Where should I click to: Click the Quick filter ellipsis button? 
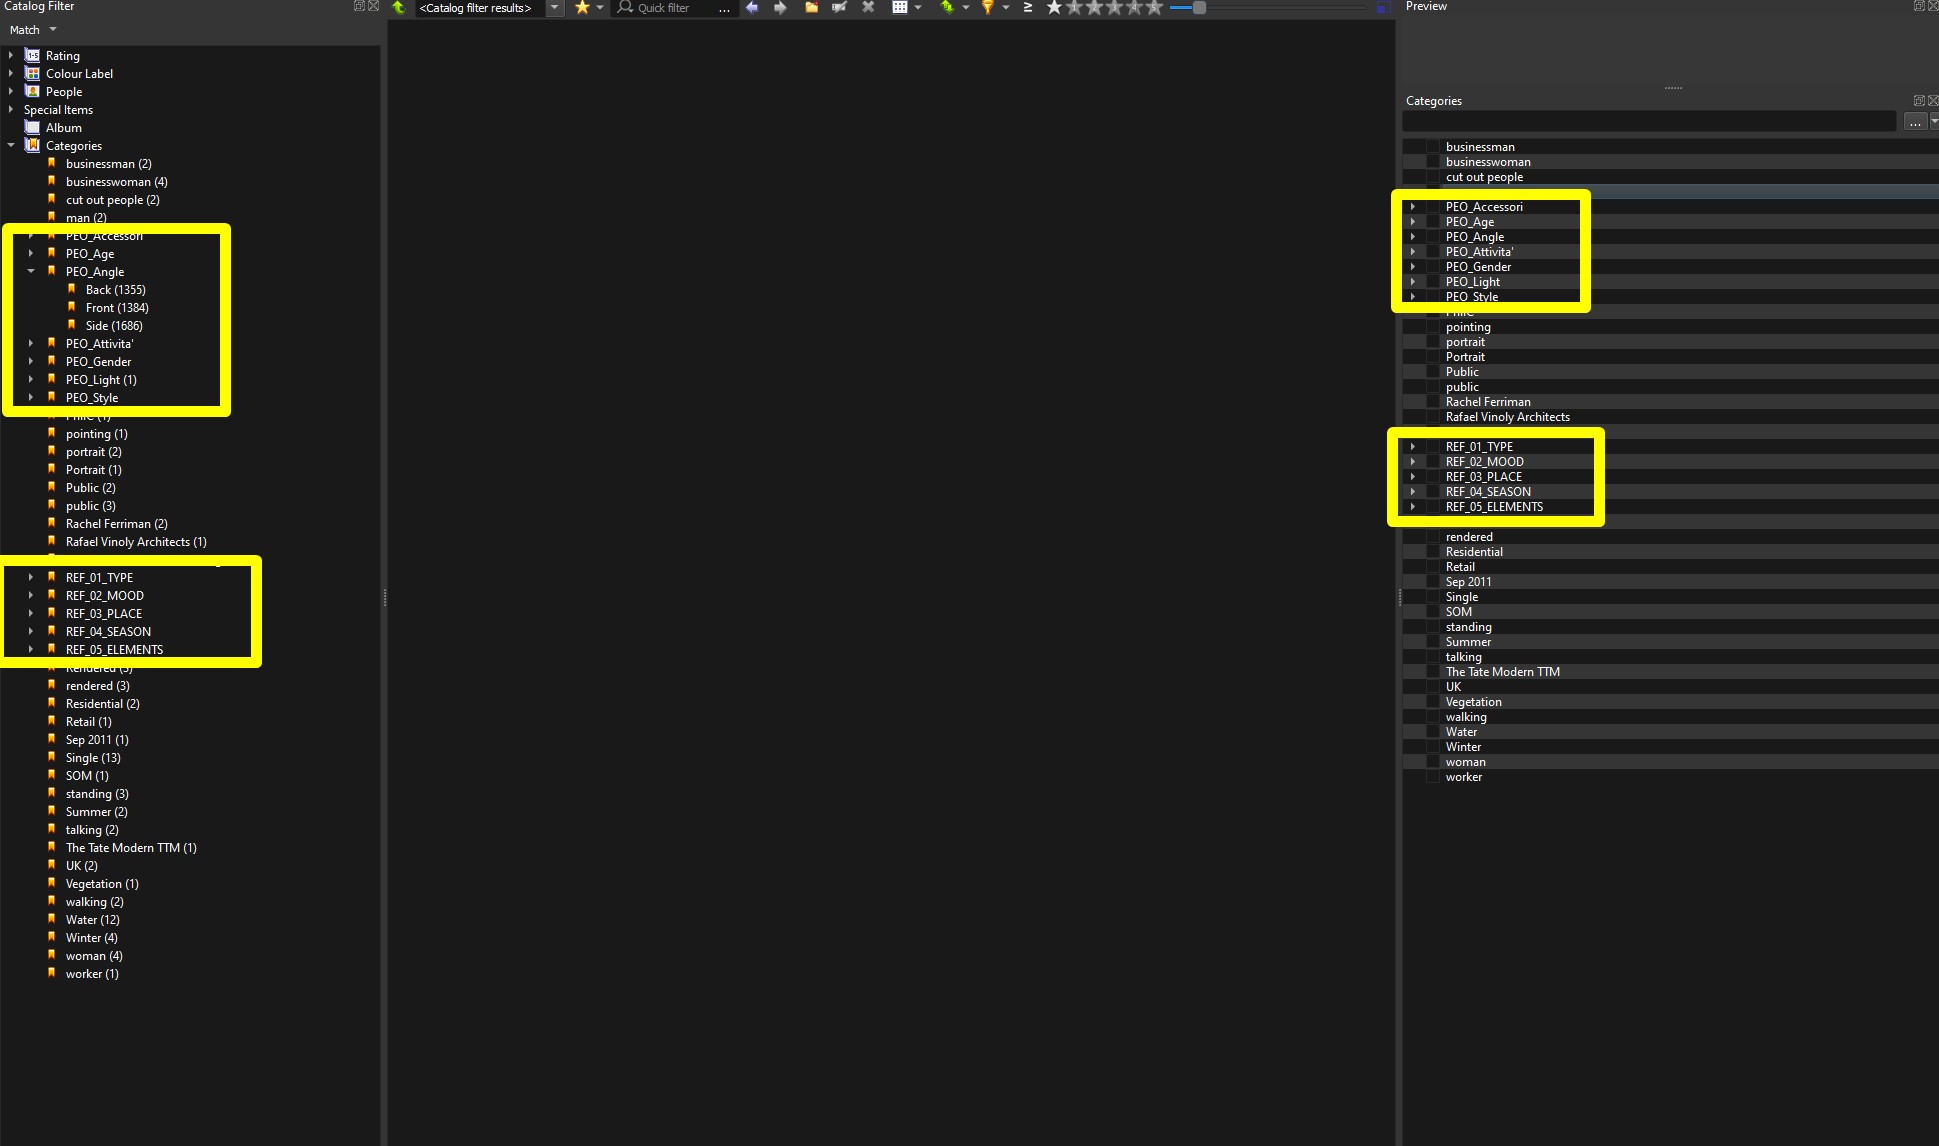(x=724, y=8)
